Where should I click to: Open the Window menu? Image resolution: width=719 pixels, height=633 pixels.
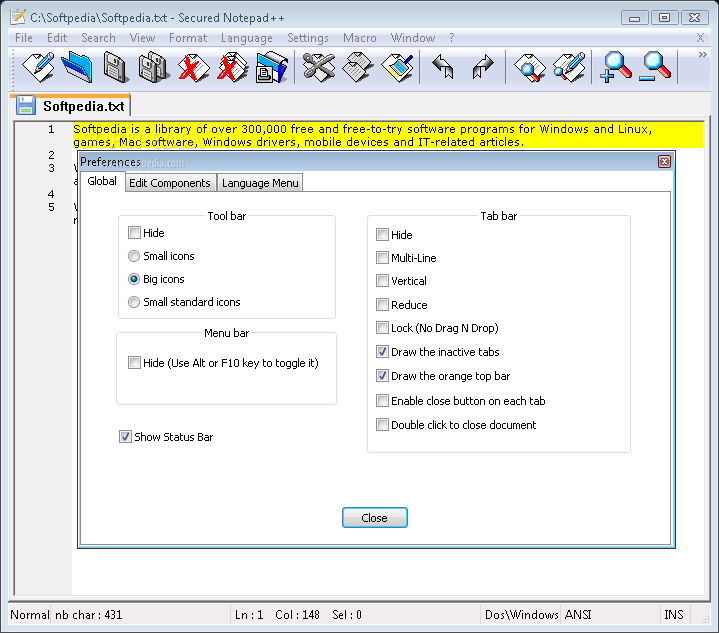413,38
